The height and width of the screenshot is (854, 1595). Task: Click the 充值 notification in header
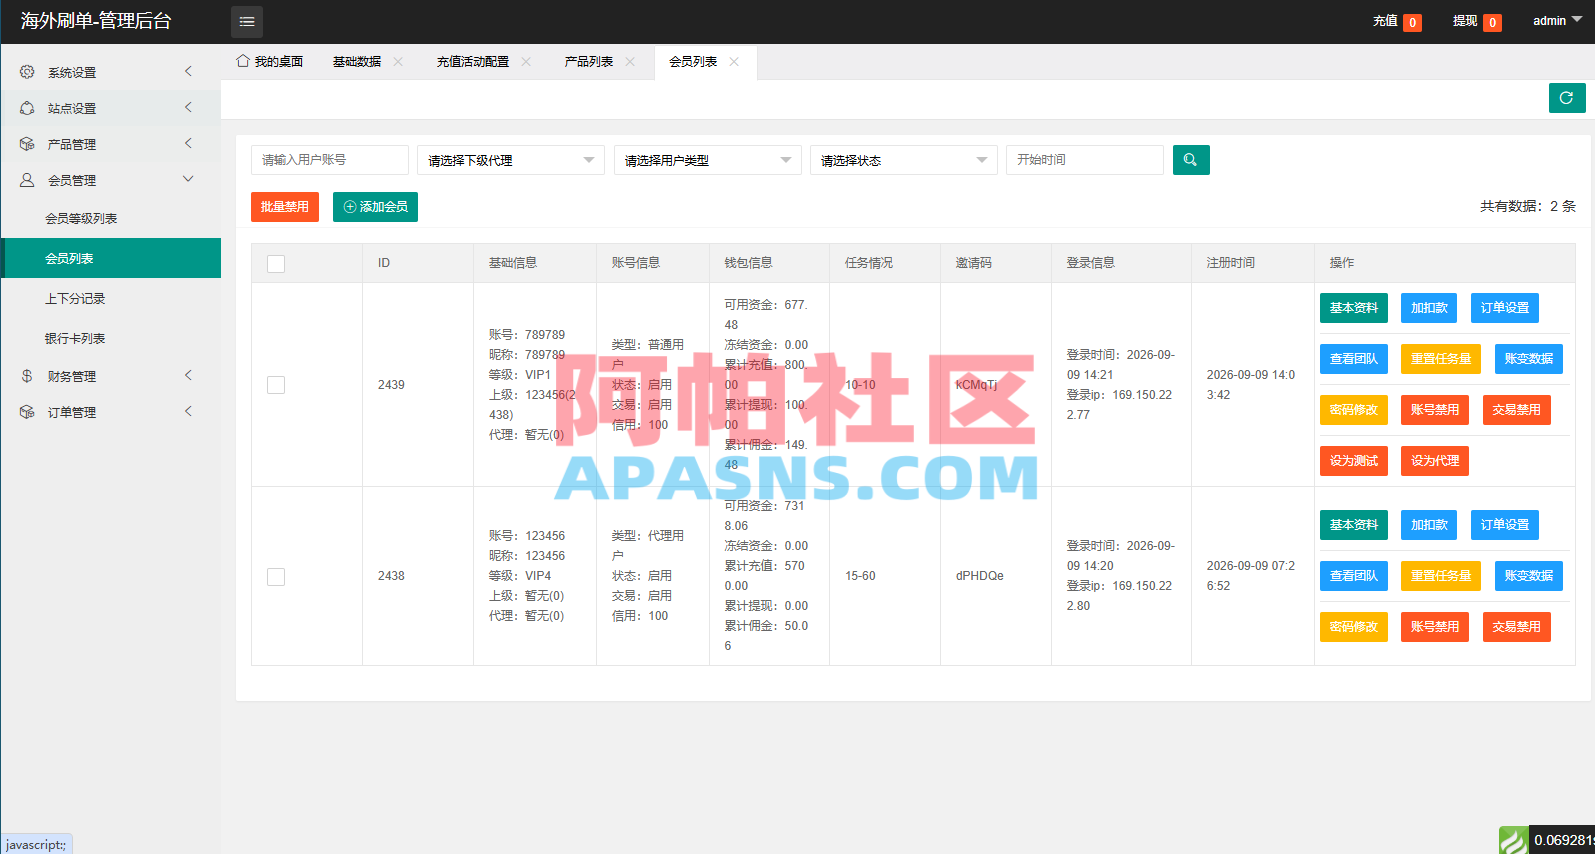coord(1397,21)
